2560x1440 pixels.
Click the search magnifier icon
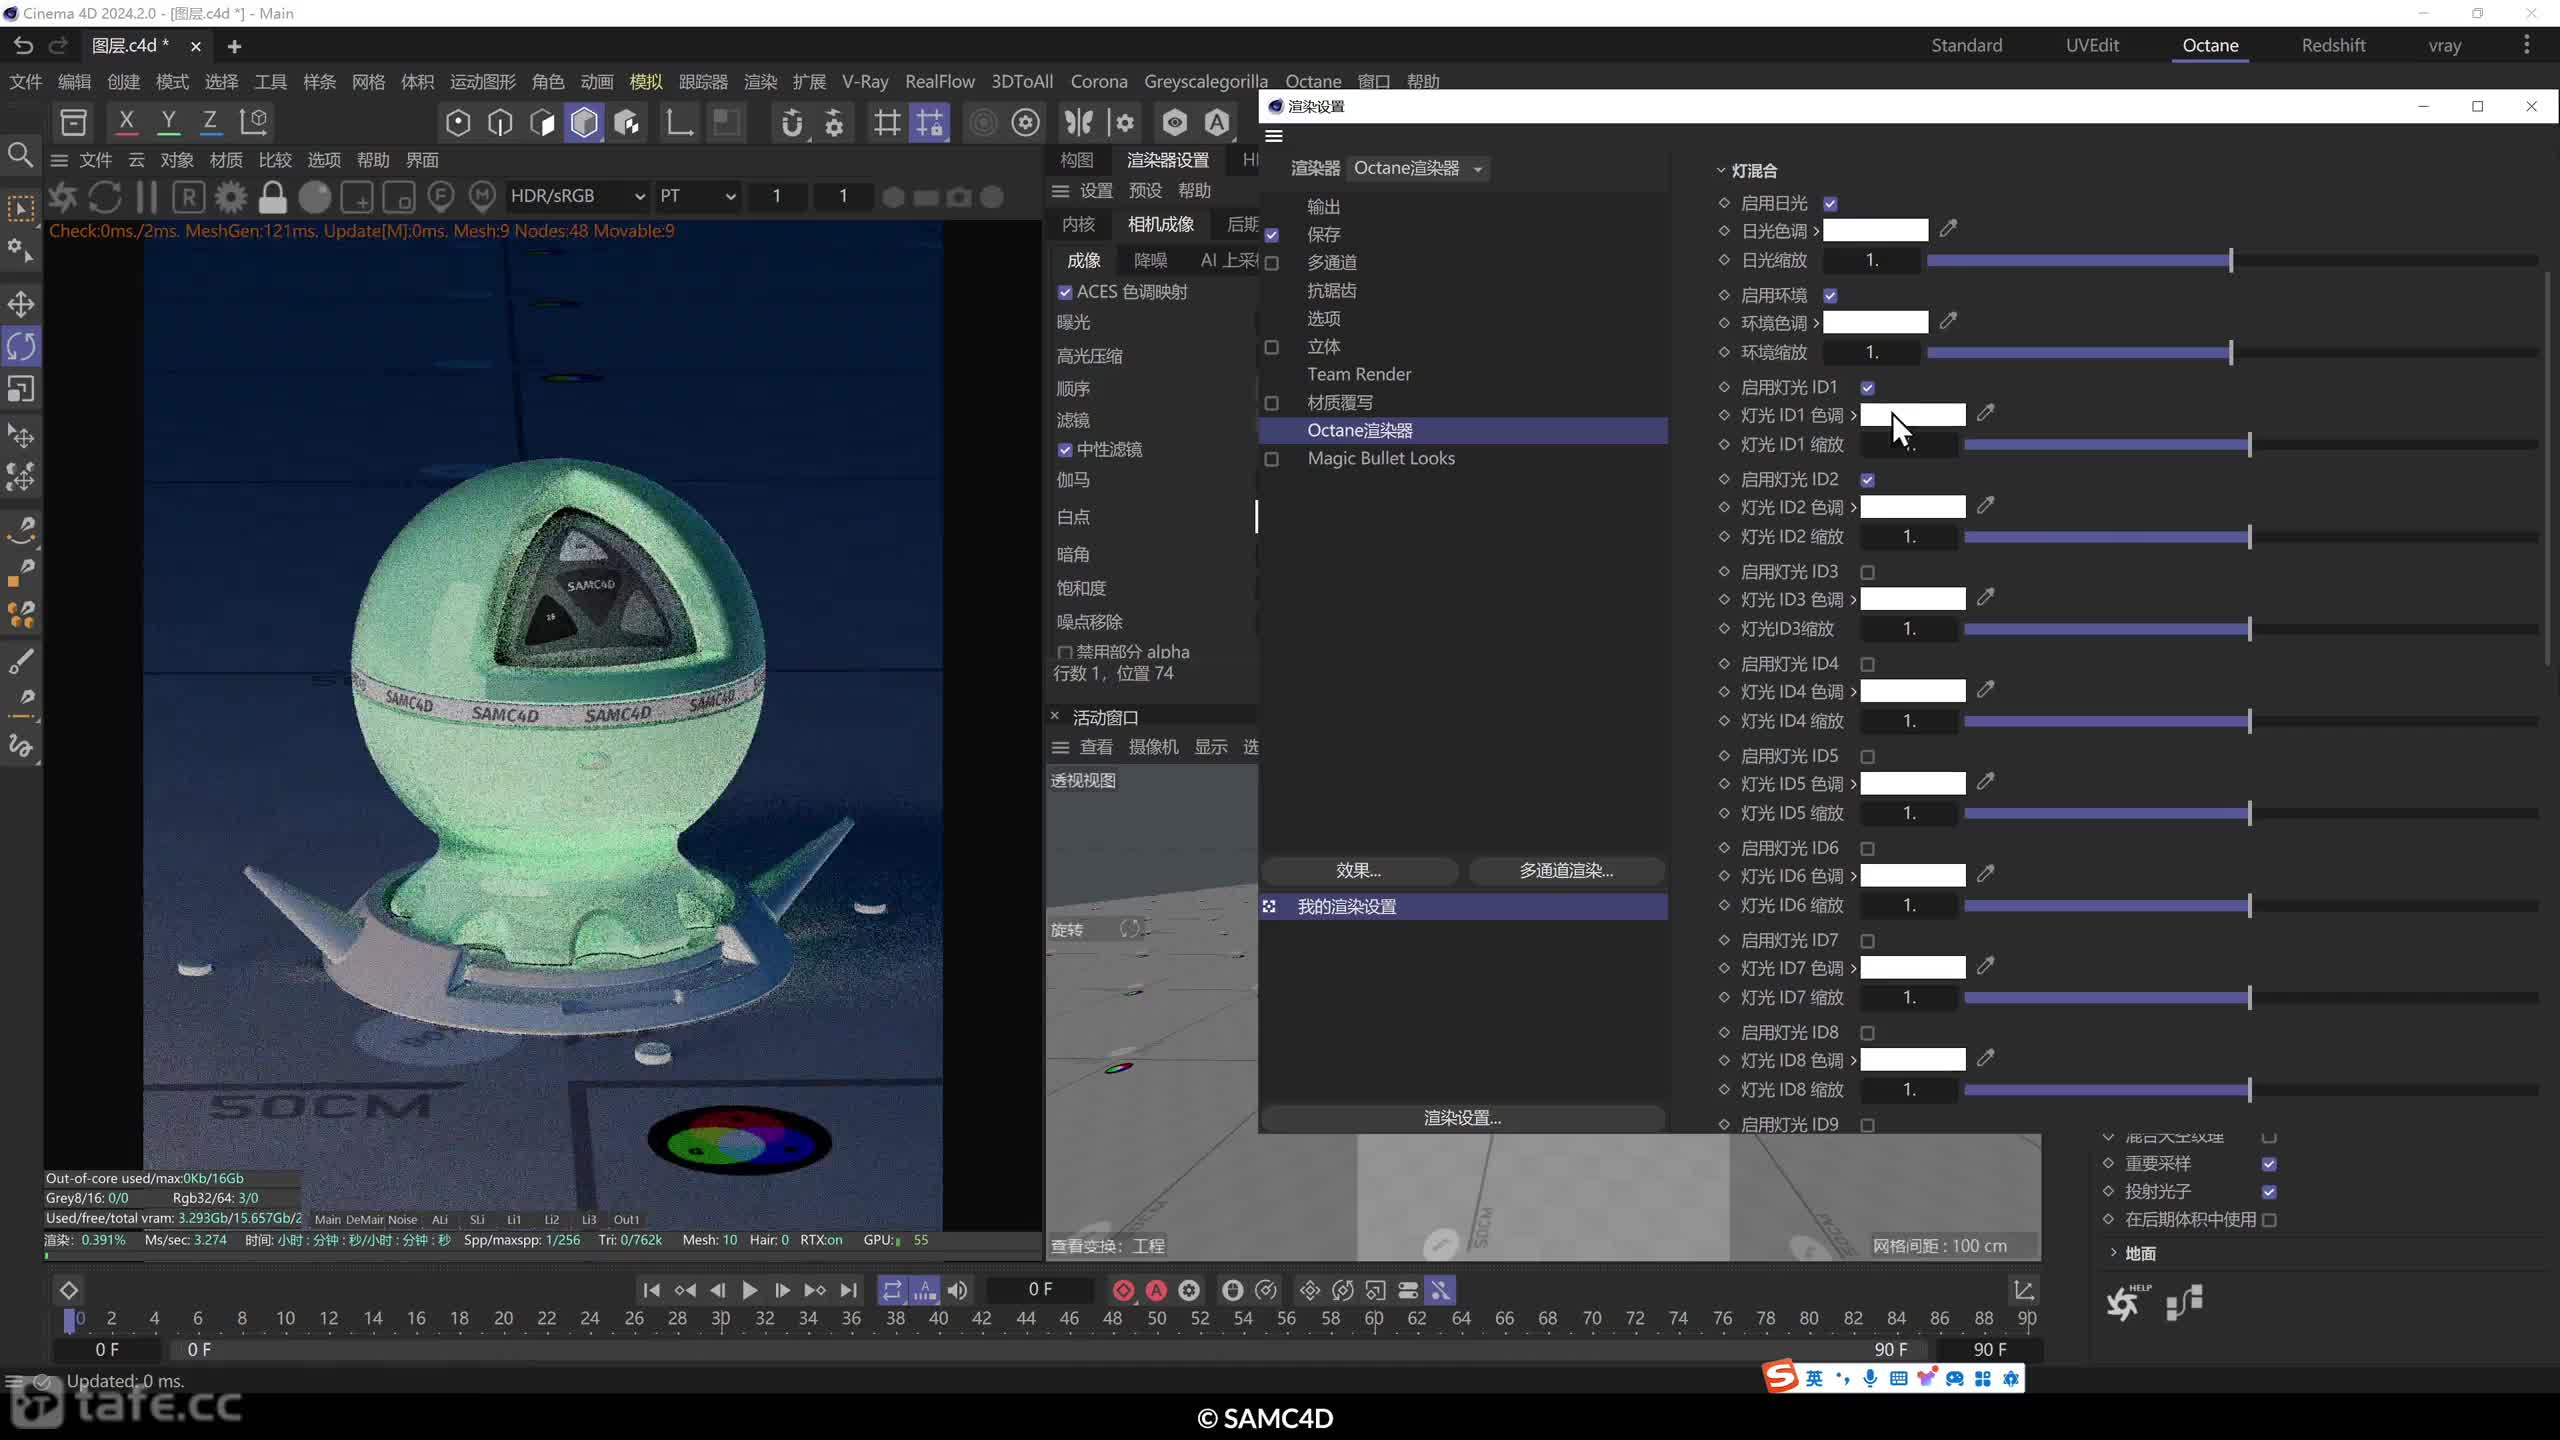tap(21, 155)
